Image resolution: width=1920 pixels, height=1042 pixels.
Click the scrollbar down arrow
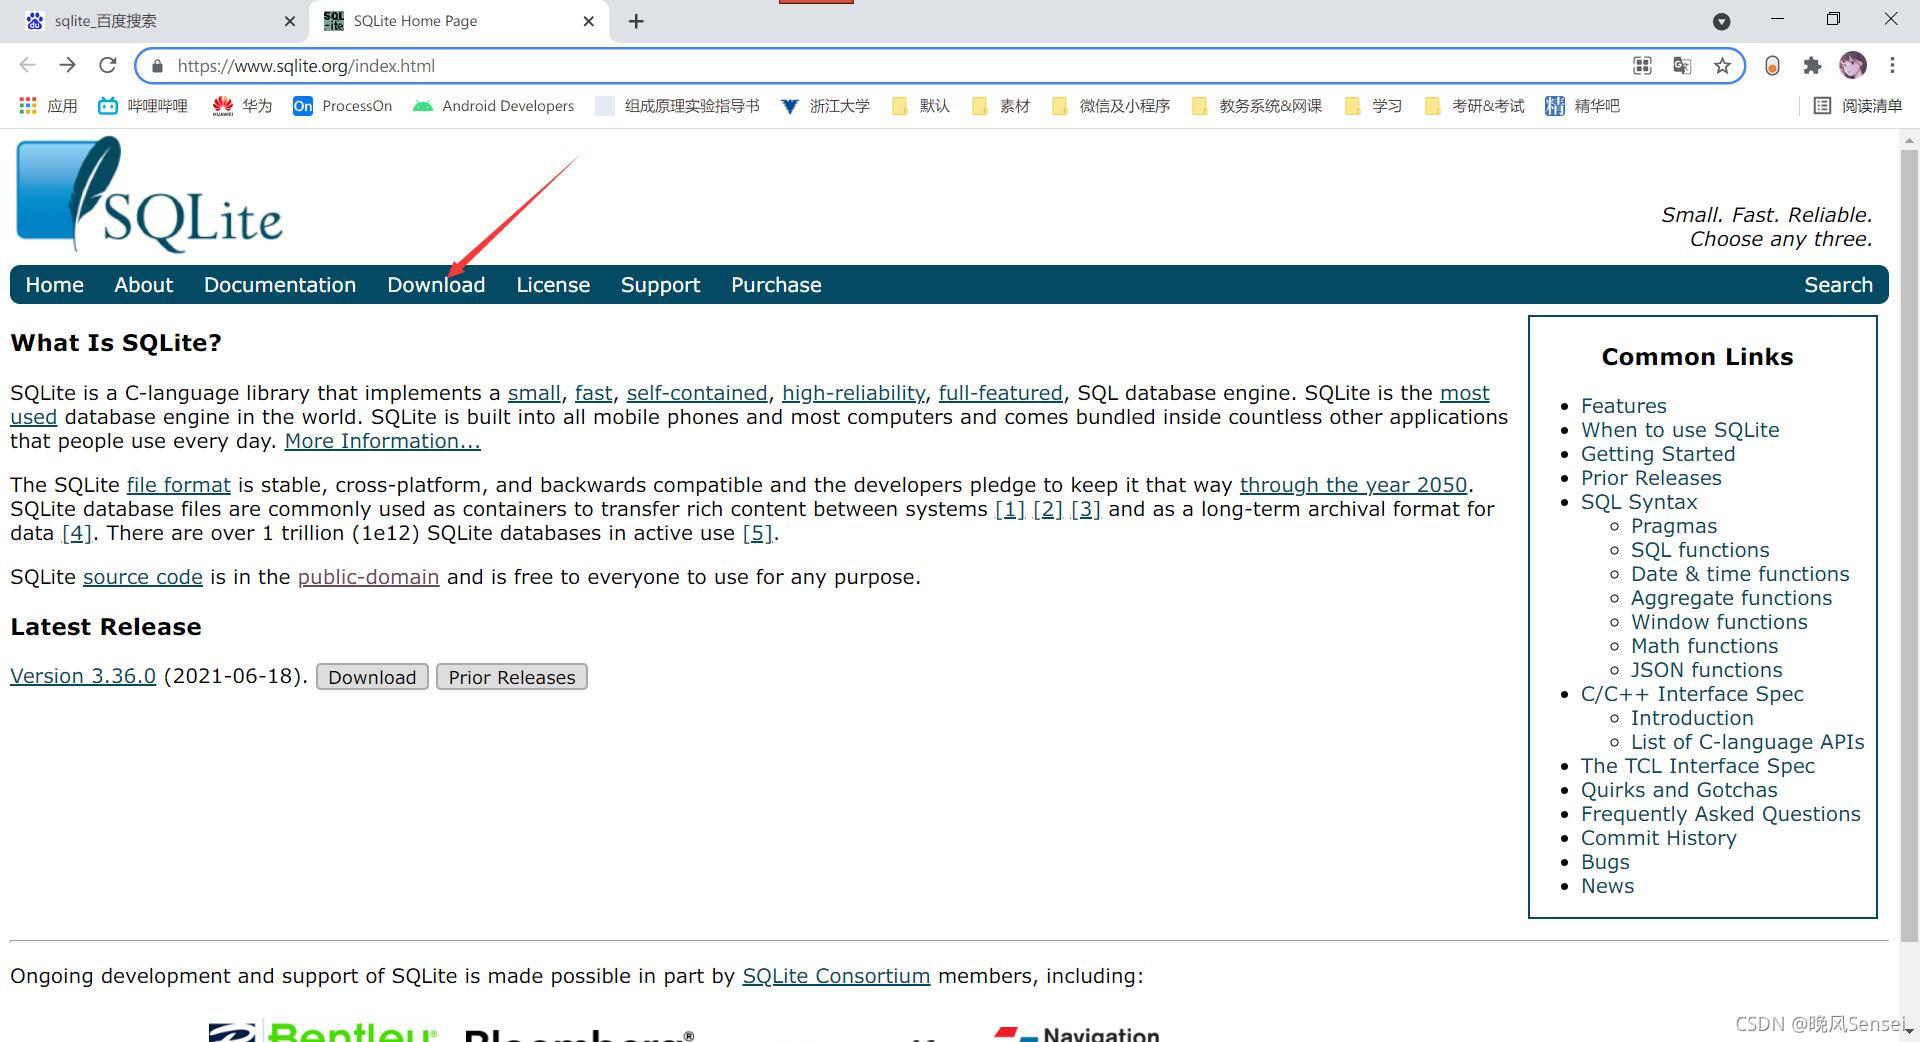tap(1909, 1030)
